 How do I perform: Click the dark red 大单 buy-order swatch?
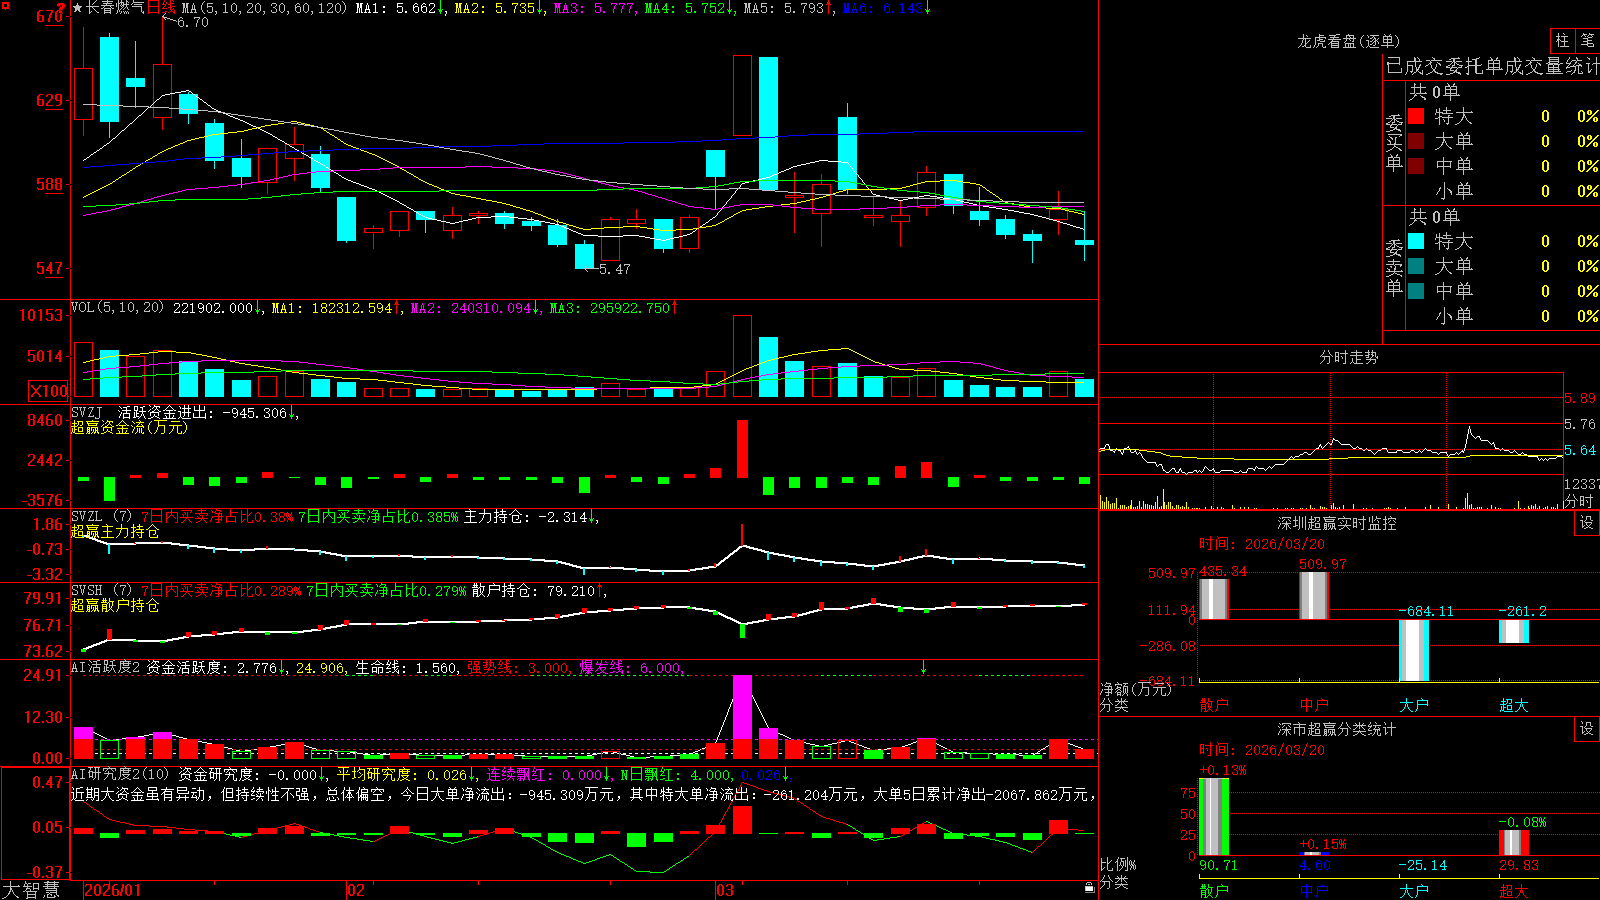1416,141
